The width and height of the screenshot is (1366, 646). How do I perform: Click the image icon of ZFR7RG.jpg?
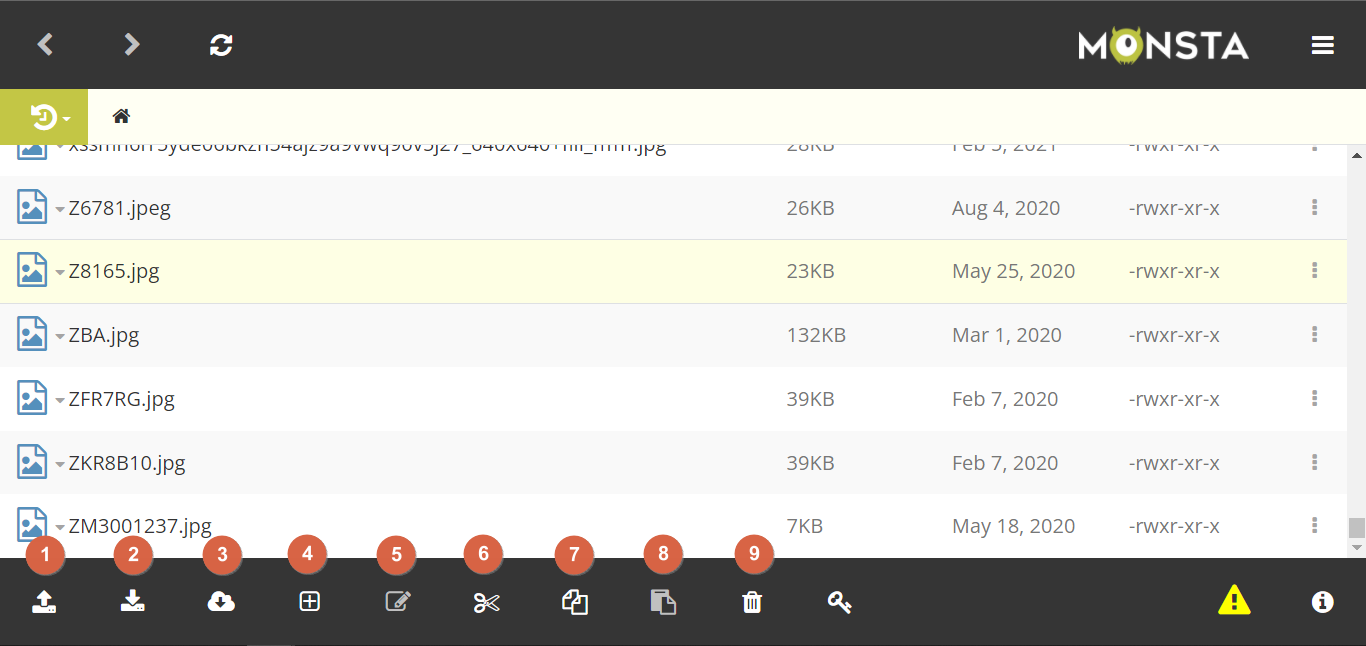pos(32,398)
